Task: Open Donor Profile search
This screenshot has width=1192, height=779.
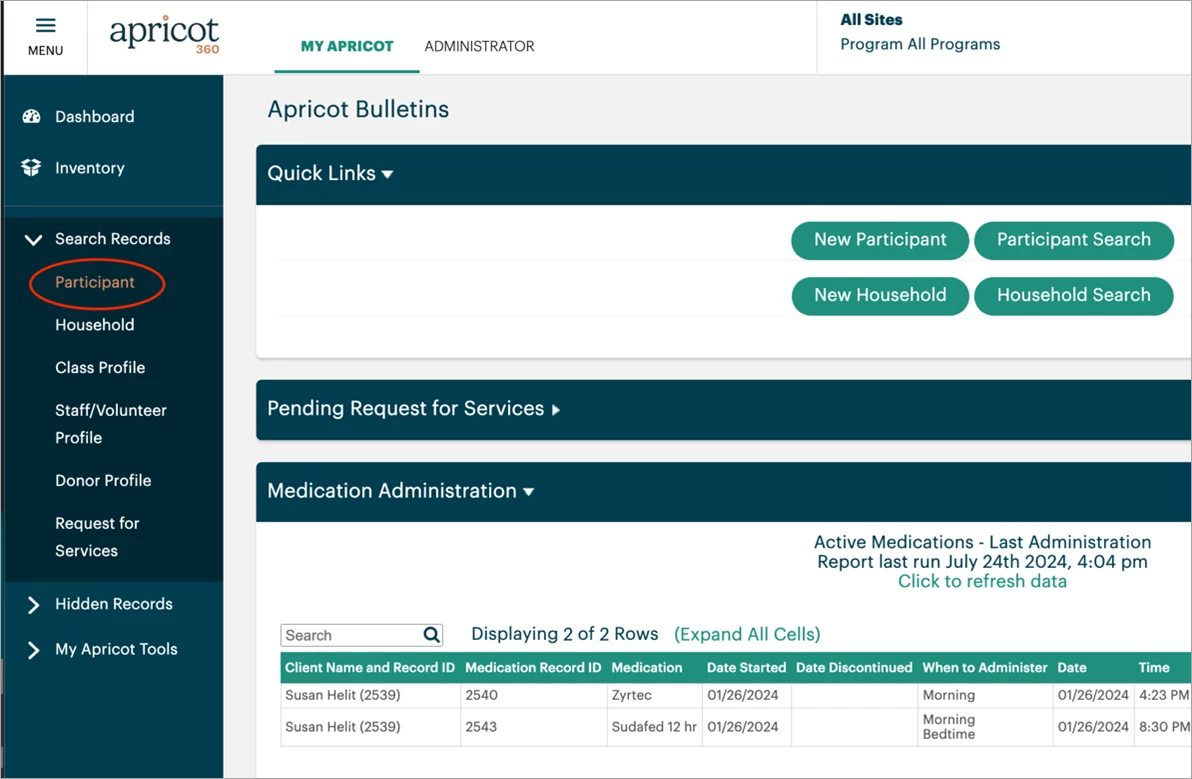Action: click(103, 480)
